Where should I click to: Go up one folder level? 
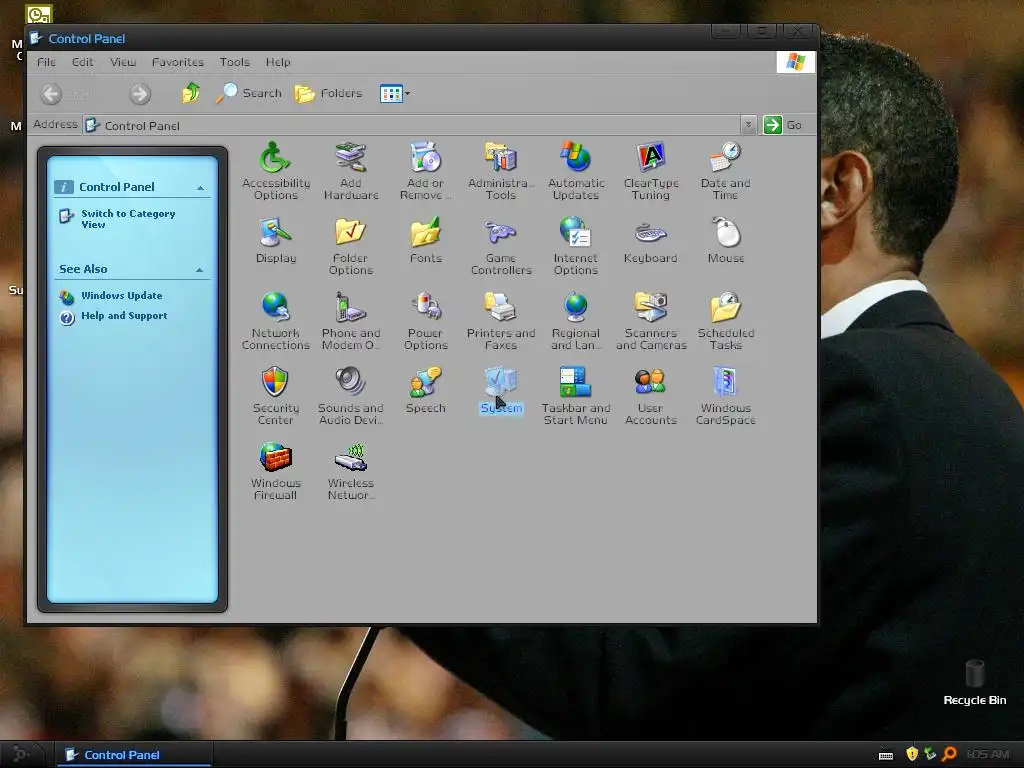[x=191, y=93]
